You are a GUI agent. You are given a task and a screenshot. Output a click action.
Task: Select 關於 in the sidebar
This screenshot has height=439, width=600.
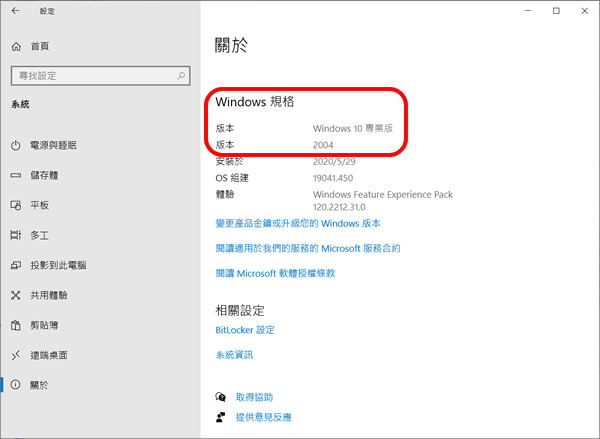(39, 385)
